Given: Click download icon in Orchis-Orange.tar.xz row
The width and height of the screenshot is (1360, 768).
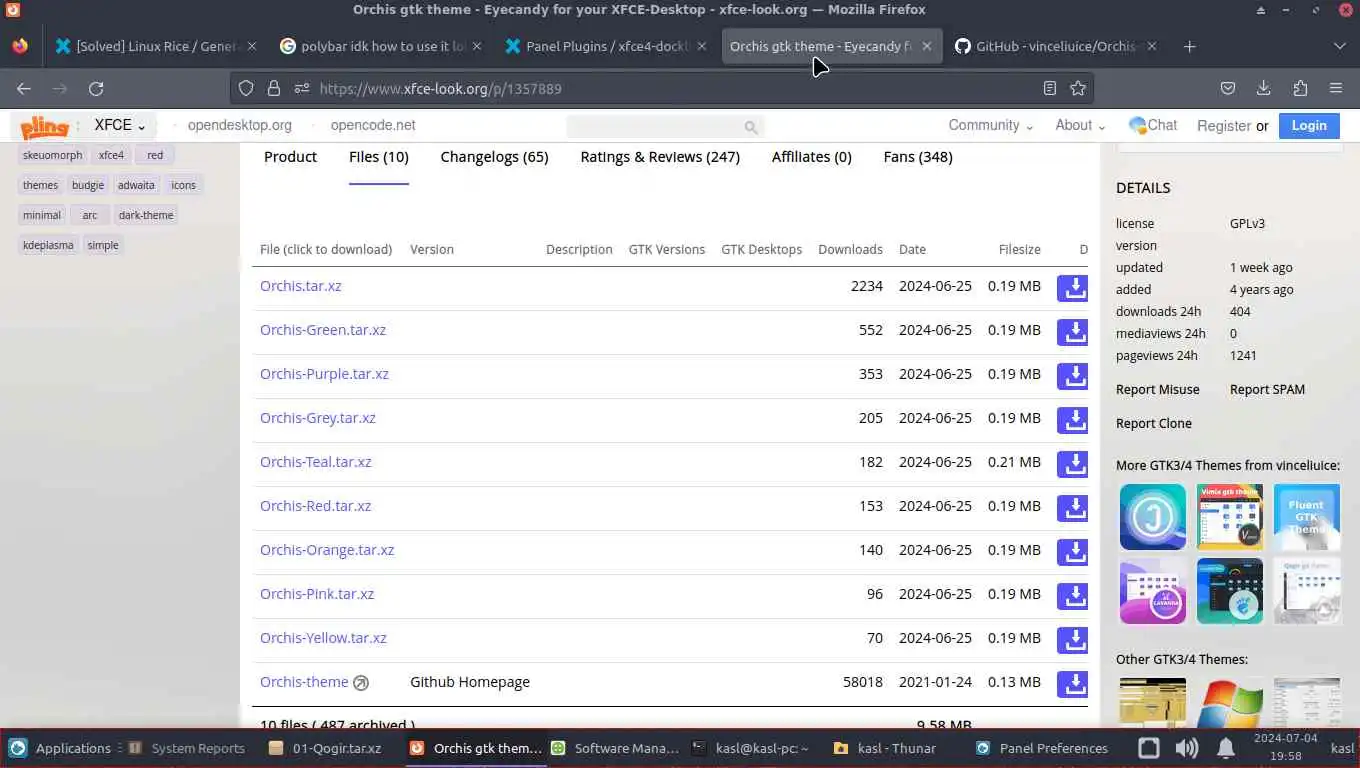Looking at the screenshot, I should pos(1072,552).
